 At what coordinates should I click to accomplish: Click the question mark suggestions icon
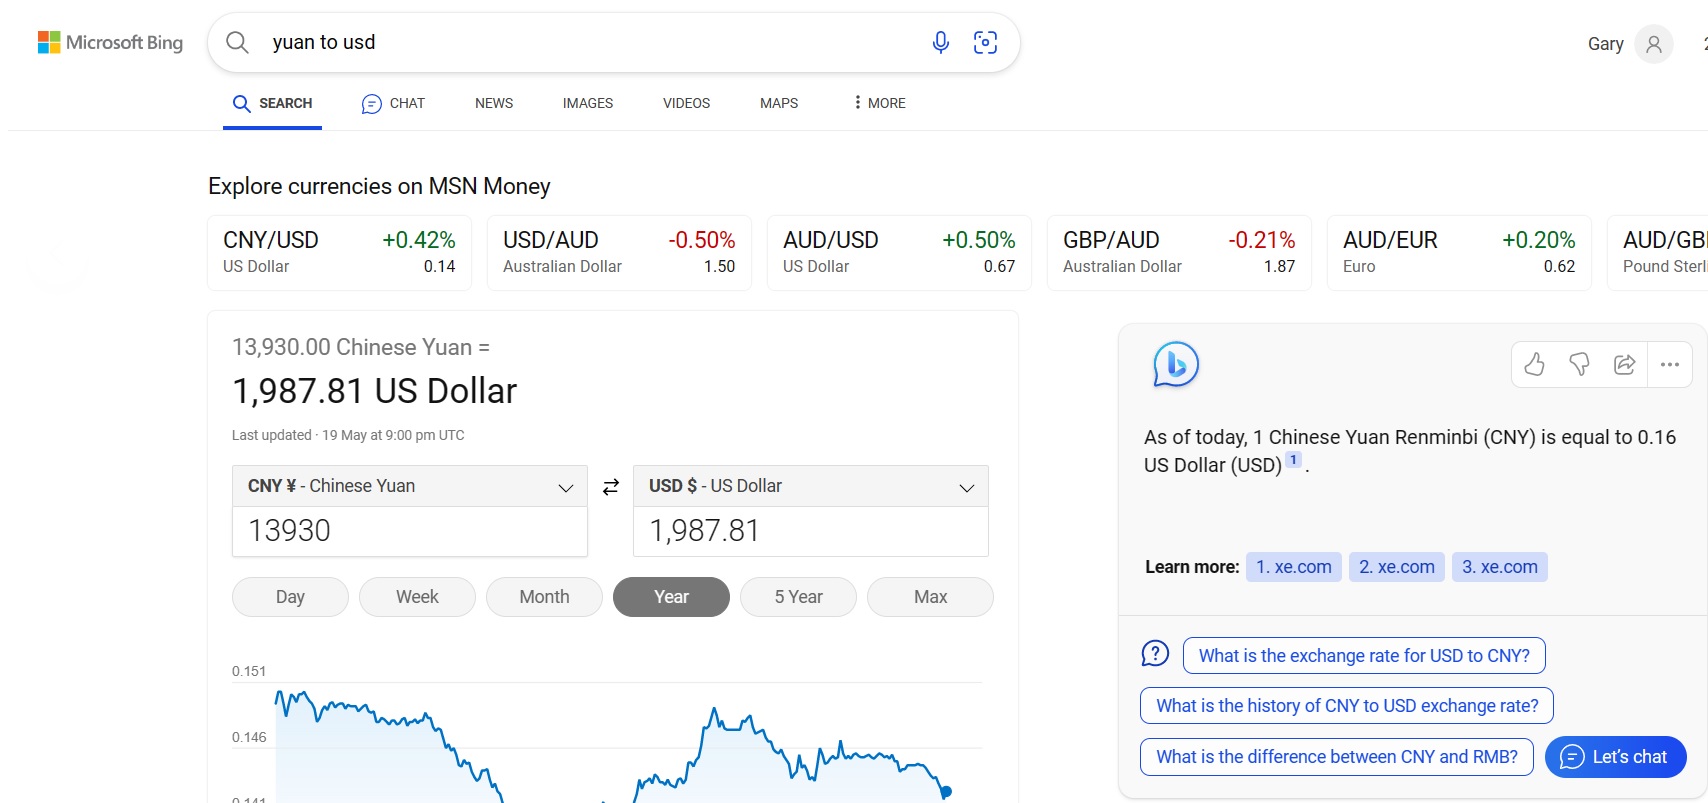click(1155, 654)
